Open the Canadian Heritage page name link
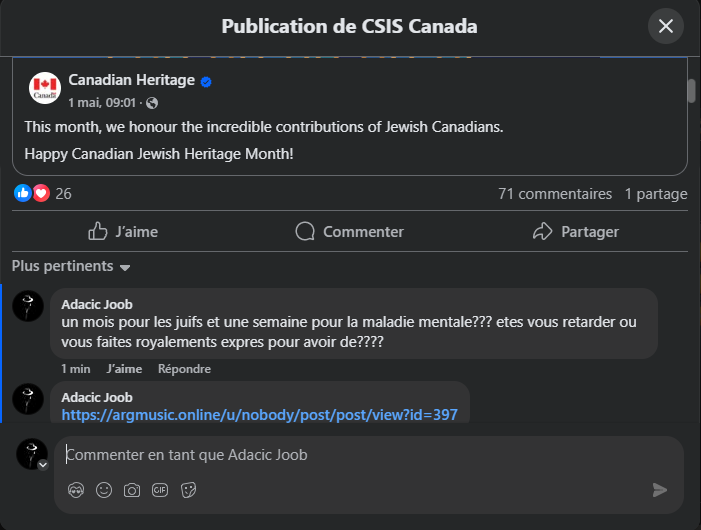The image size is (701, 530). (x=131, y=80)
